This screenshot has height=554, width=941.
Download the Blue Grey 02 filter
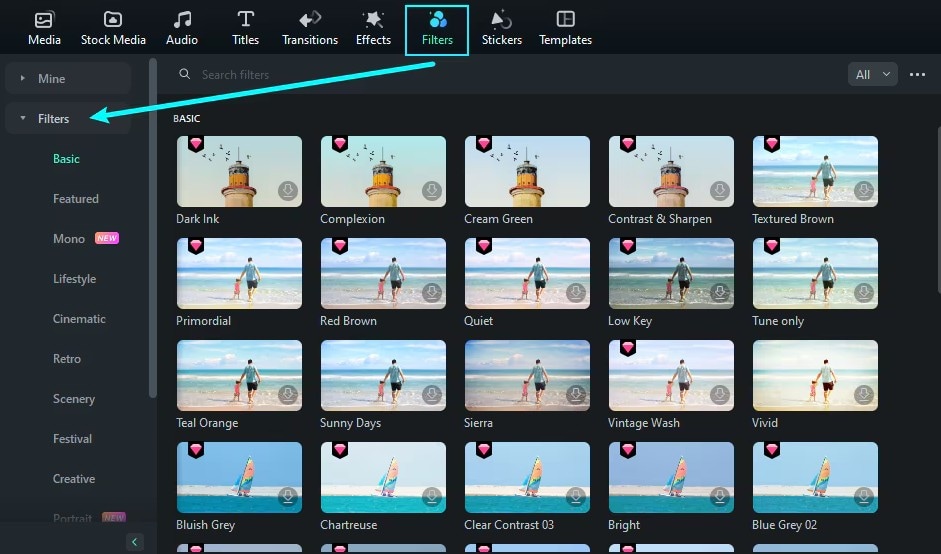[x=864, y=497]
